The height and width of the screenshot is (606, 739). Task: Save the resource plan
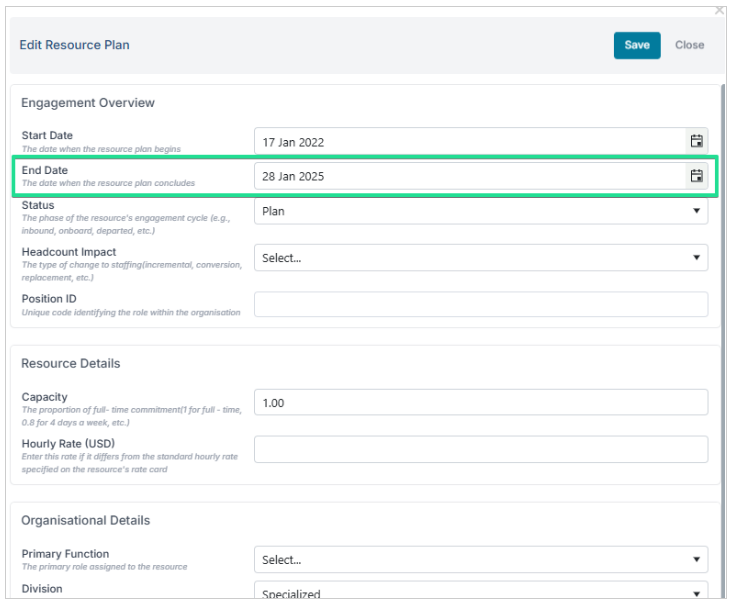637,45
